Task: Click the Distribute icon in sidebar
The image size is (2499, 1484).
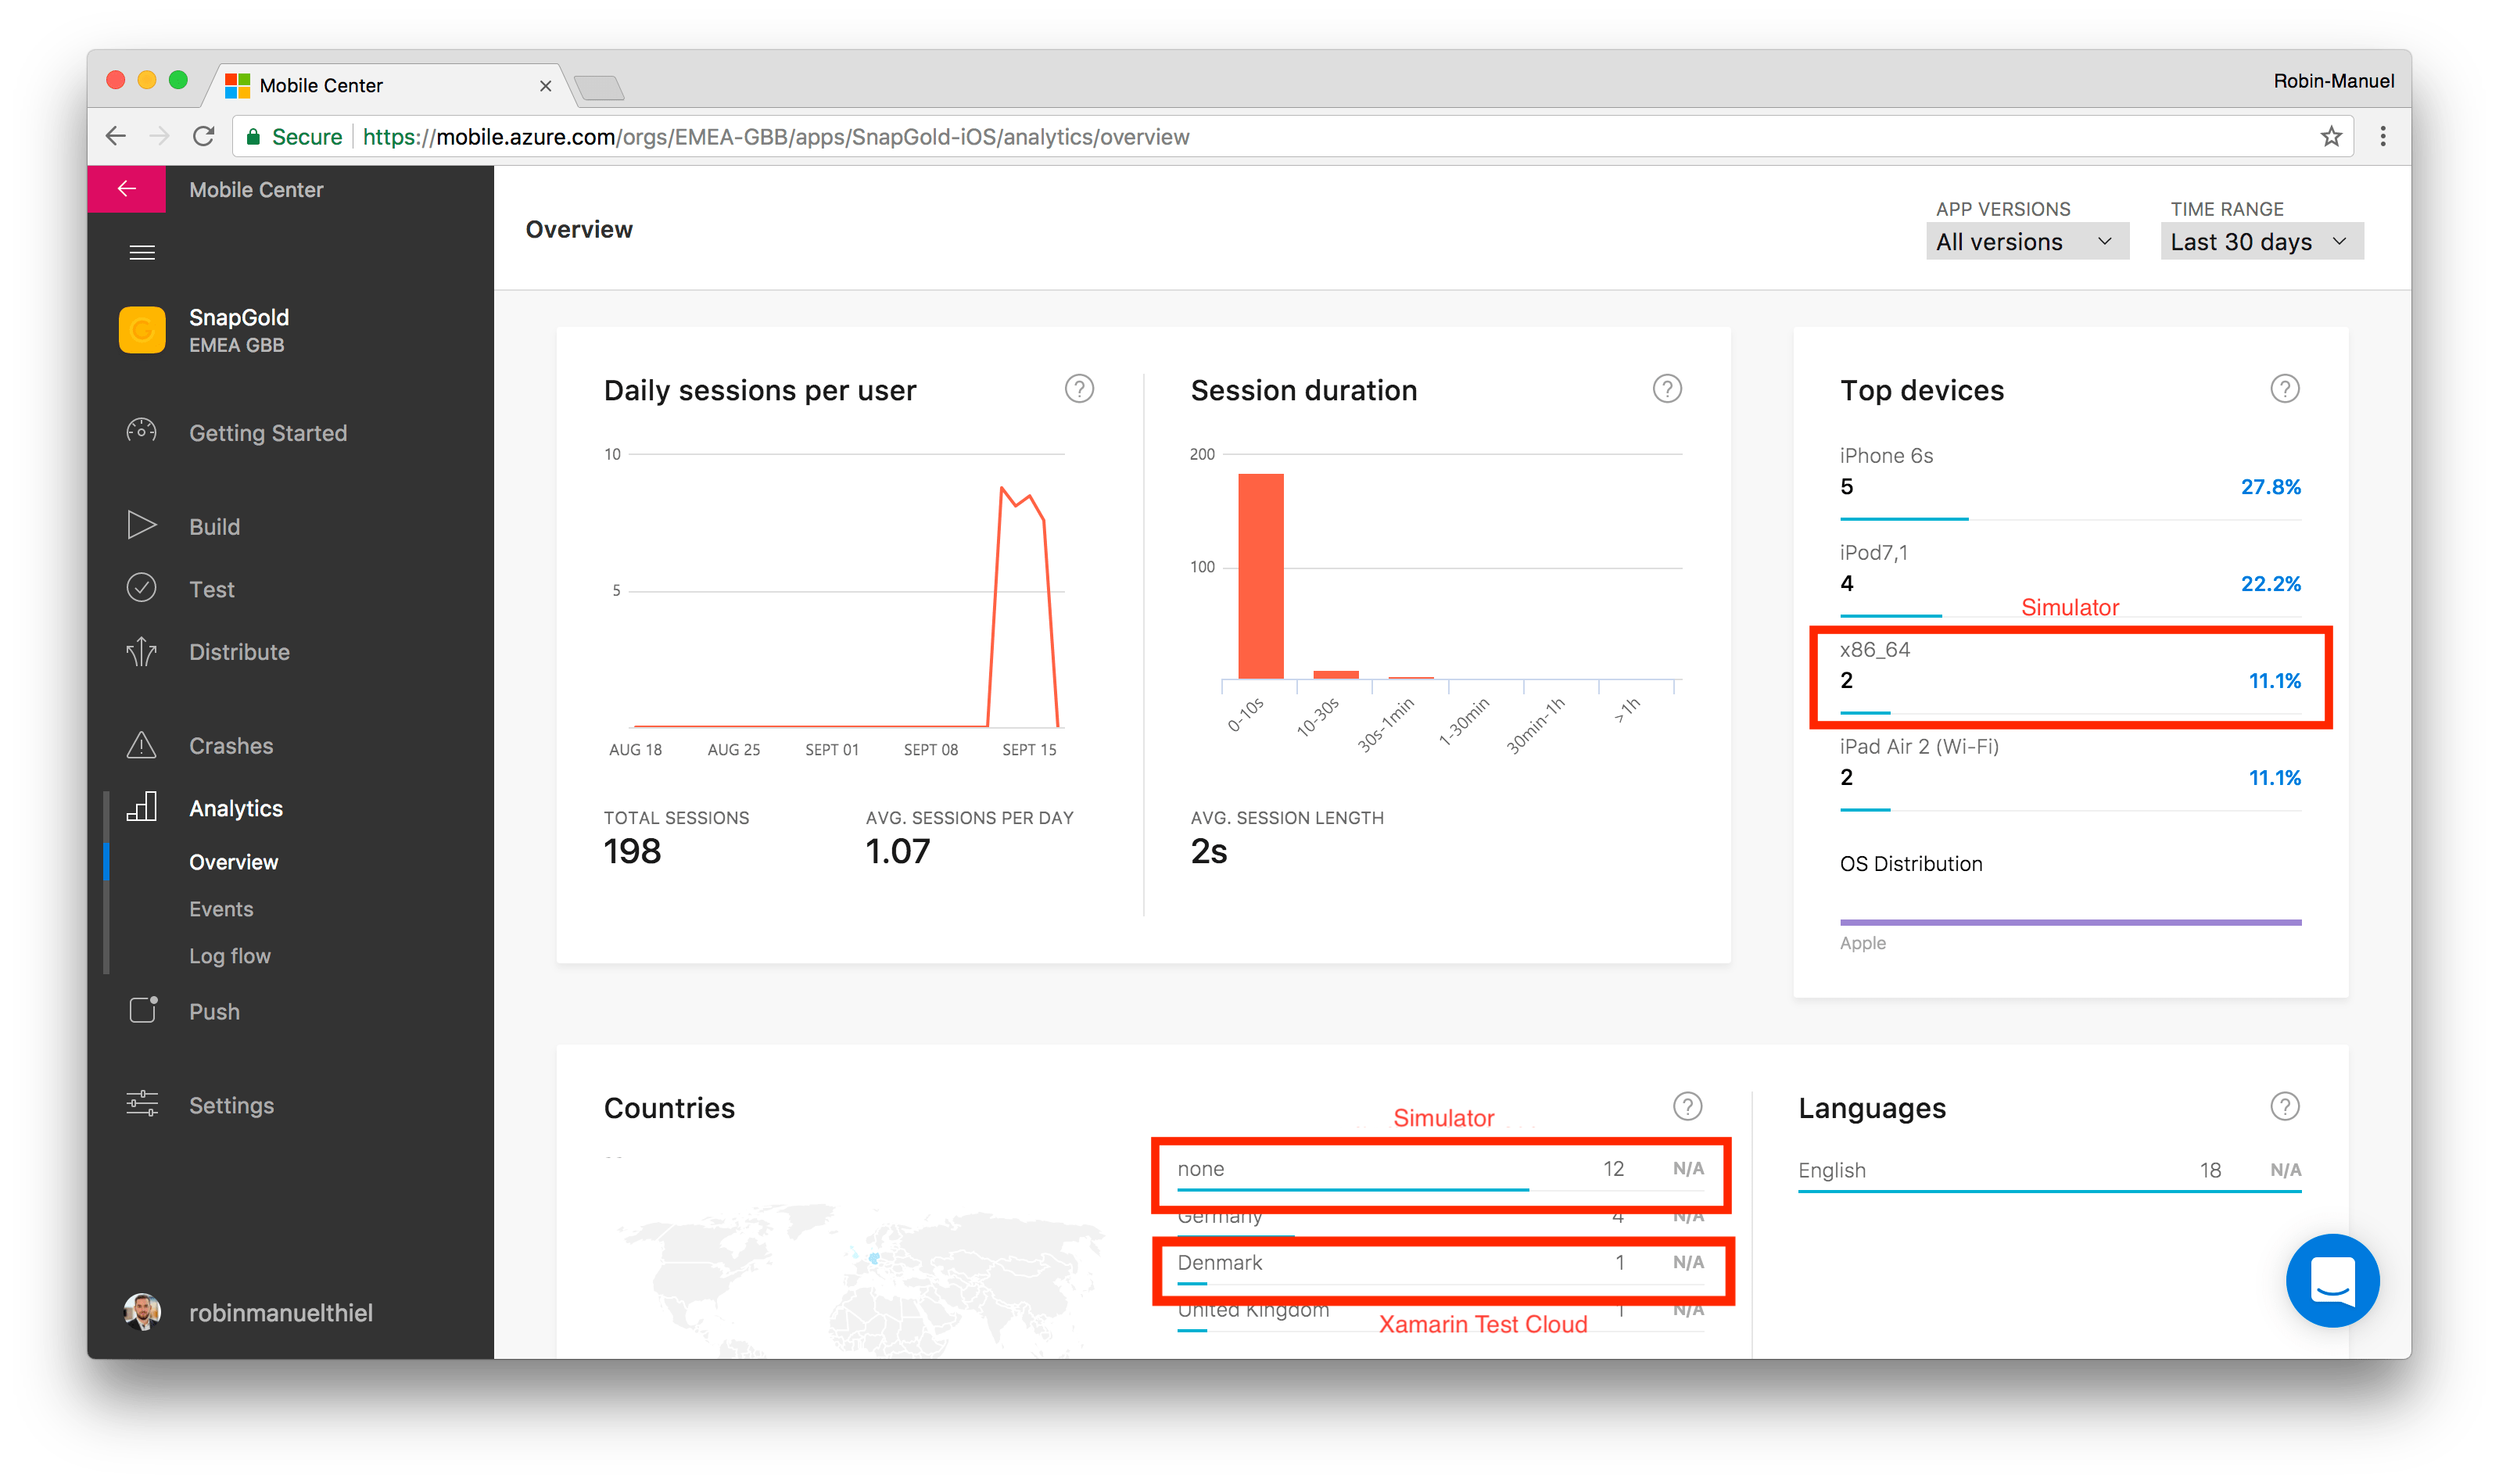Action: [142, 652]
